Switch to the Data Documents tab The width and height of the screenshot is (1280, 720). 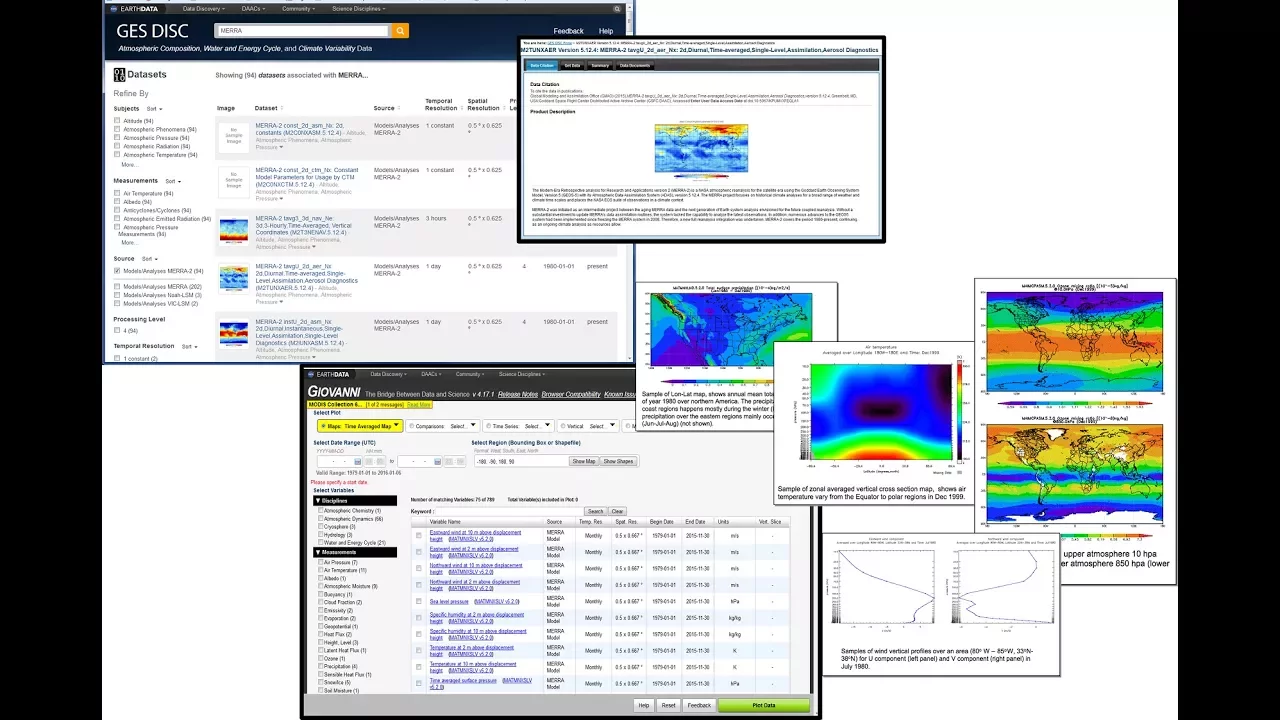(x=635, y=65)
